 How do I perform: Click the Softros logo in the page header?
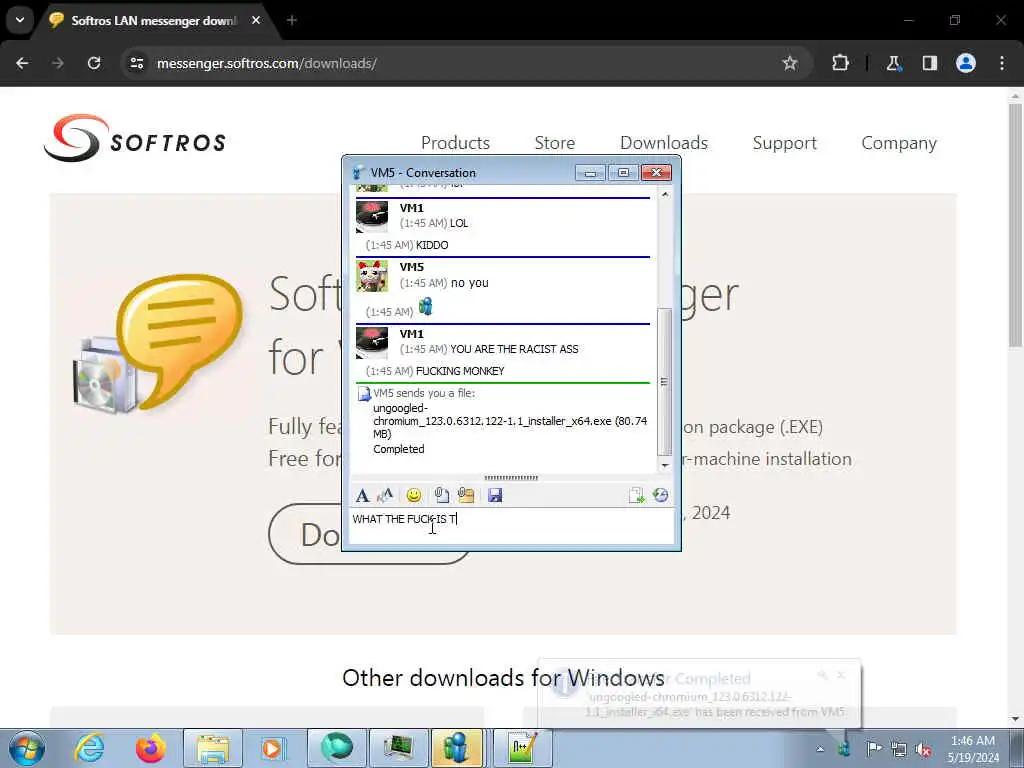[135, 138]
